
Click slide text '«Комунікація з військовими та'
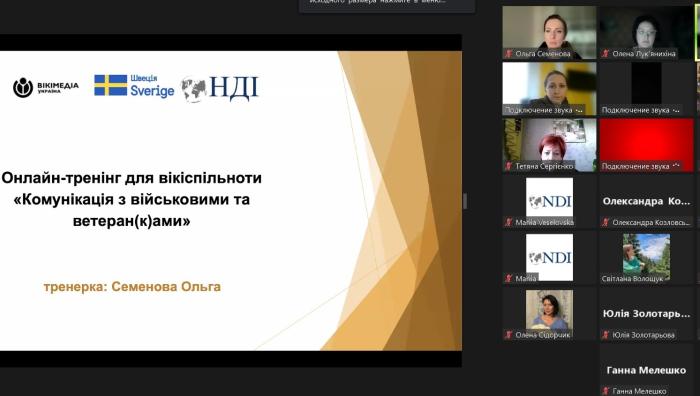131,199
